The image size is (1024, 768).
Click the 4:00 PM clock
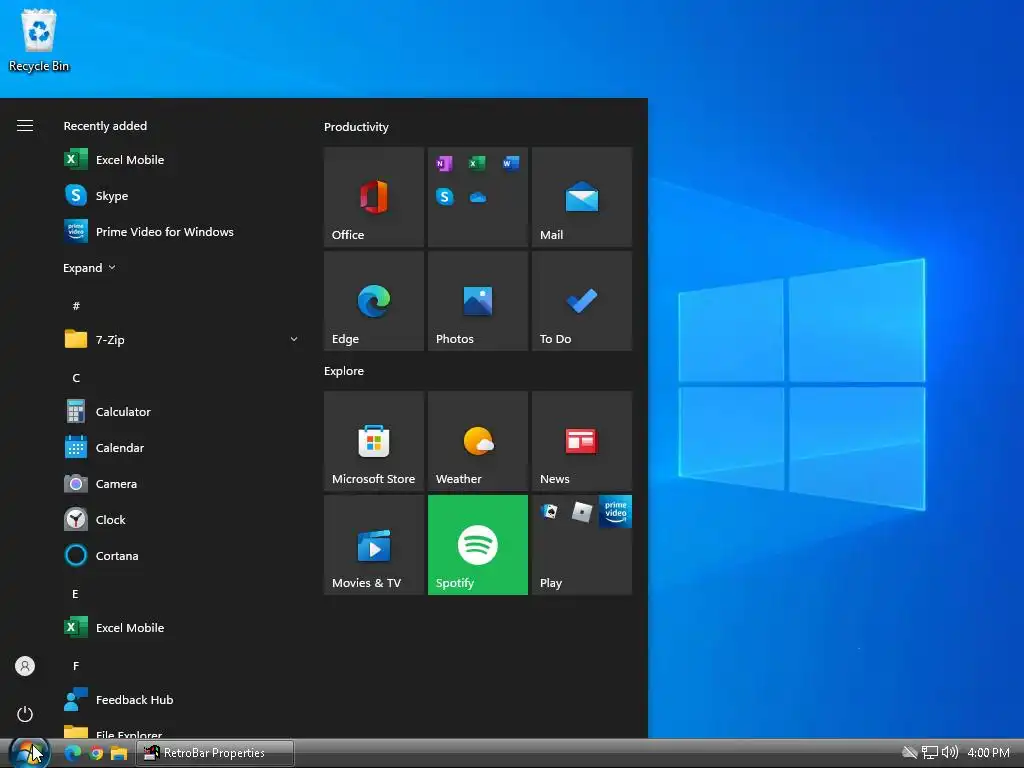988,753
